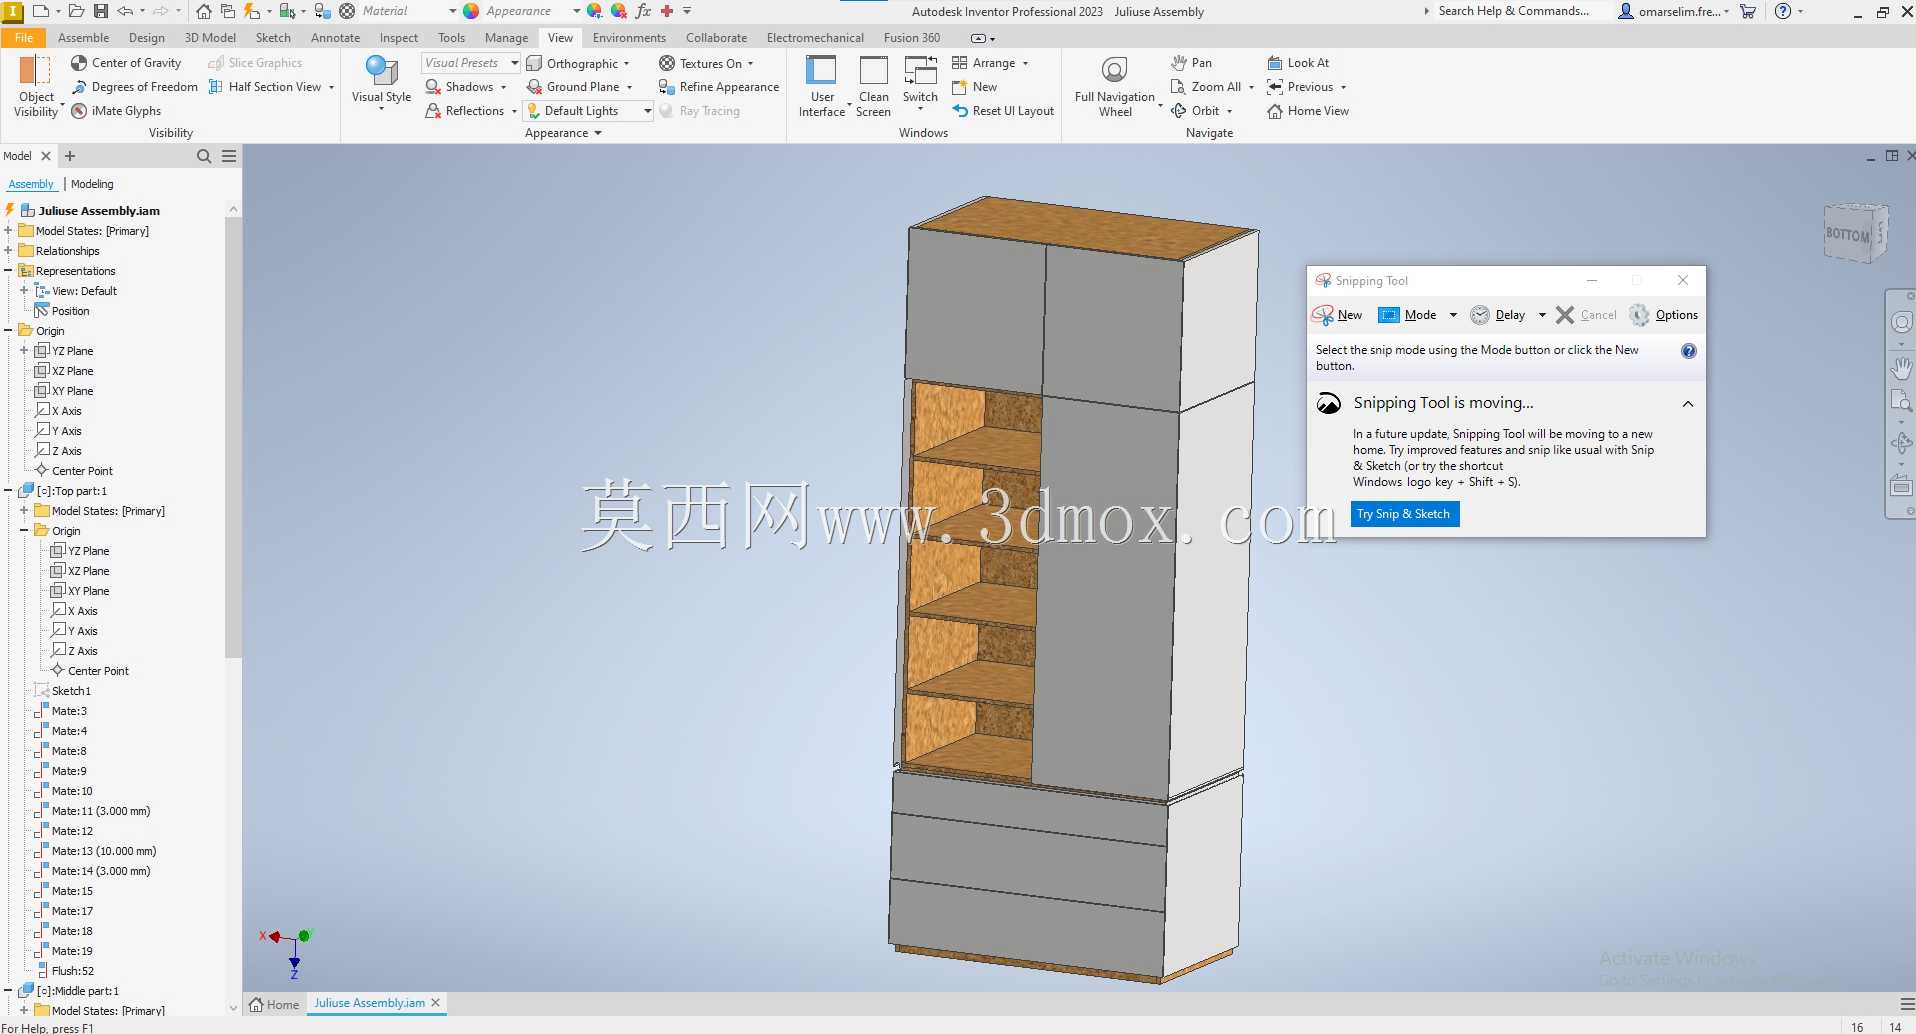Open Options in Snipping Tool
This screenshot has width=1916, height=1034.
pyautogui.click(x=1664, y=315)
